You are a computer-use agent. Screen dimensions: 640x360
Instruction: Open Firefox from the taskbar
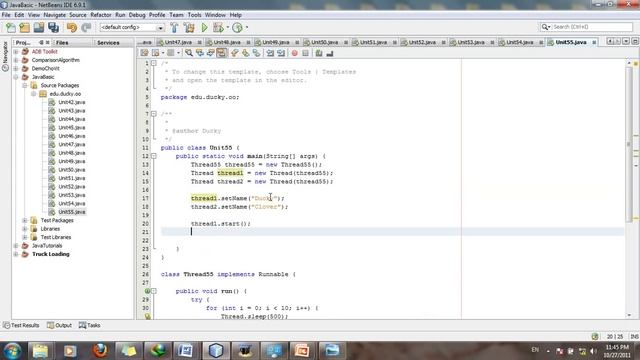tap(99, 351)
